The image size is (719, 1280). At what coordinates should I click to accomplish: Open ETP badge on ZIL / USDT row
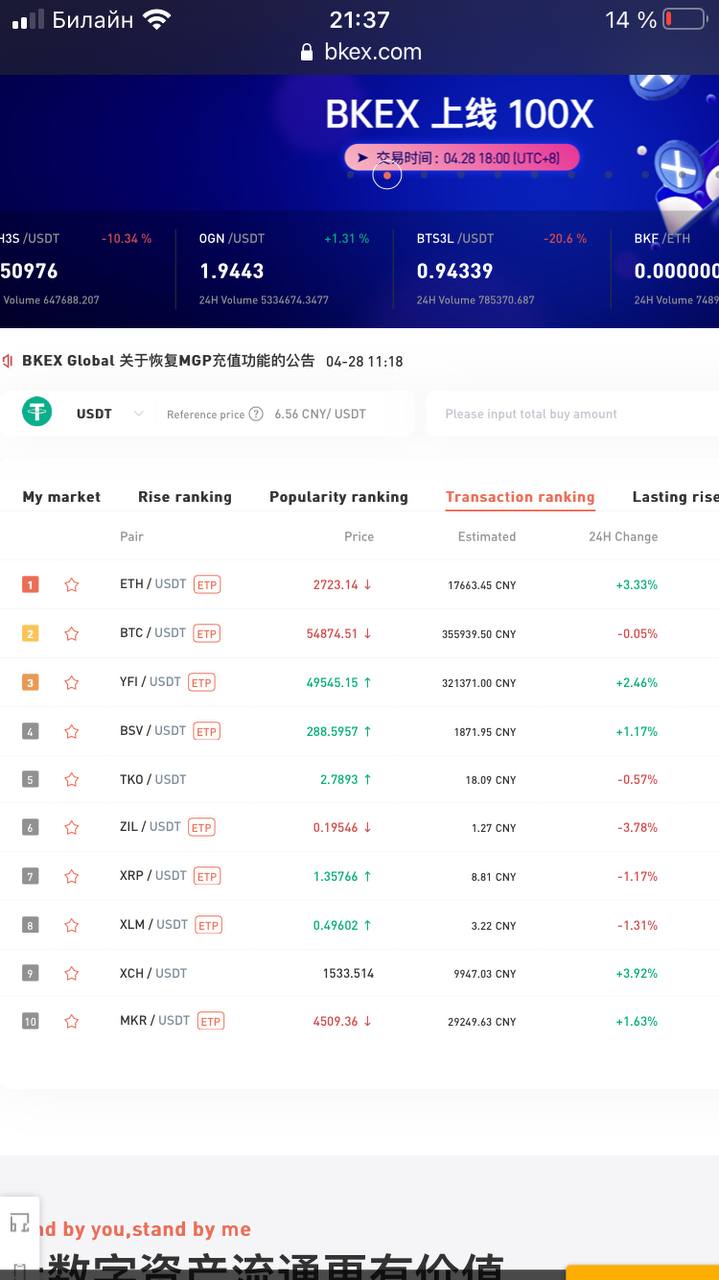[x=202, y=828]
